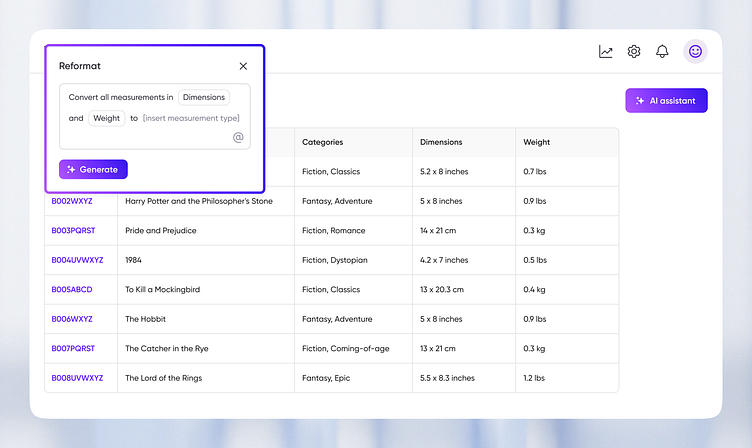Click the insert measurement type placeholder
The height and width of the screenshot is (448, 752).
click(x=191, y=118)
